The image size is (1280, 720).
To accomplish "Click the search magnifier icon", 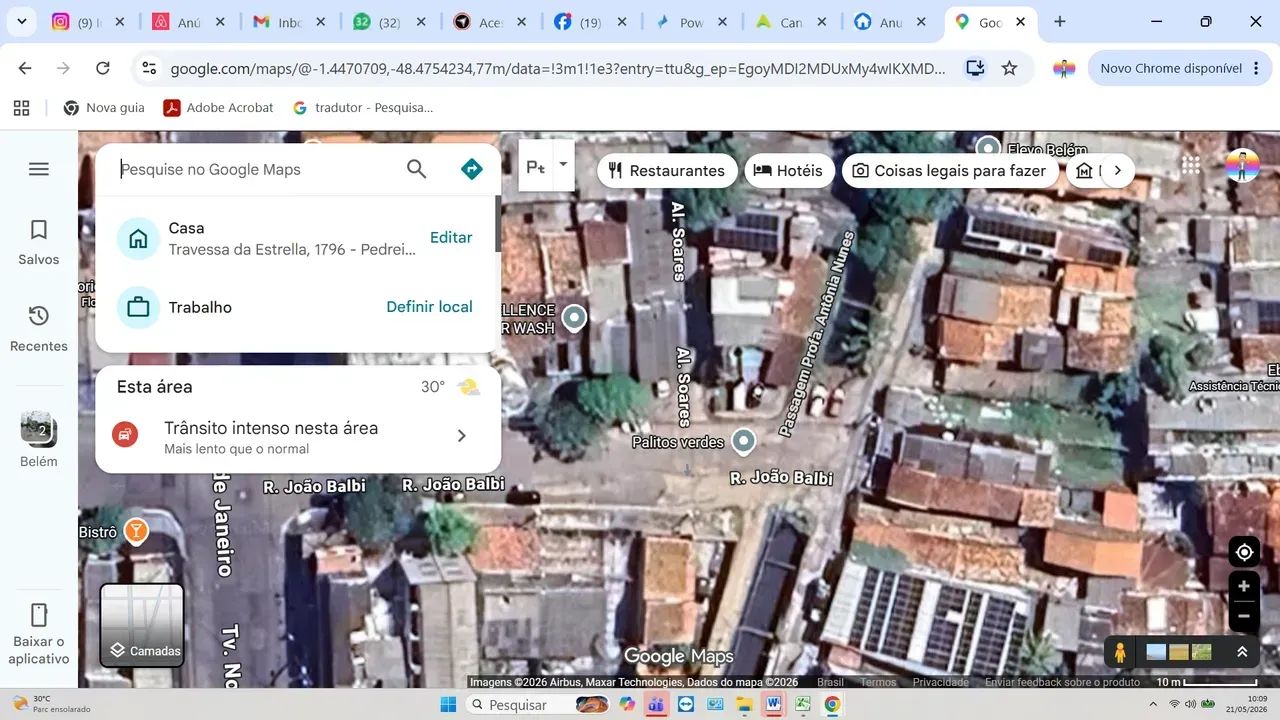I will coord(417,169).
